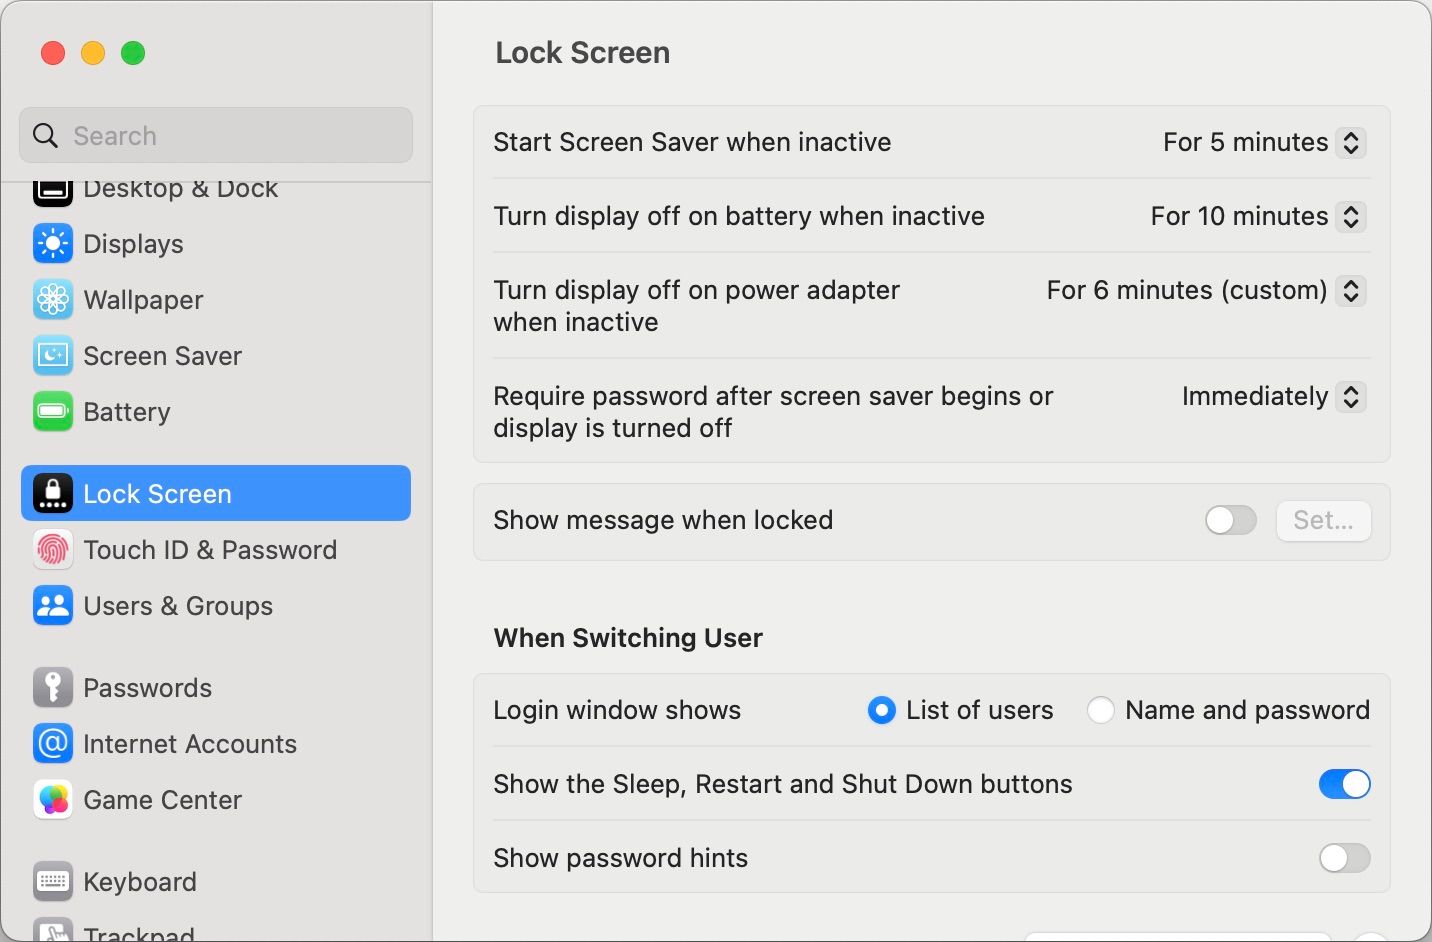Viewport: 1432px width, 942px height.
Task: Open Touch ID & Password fingerprint icon
Action: pyautogui.click(x=52, y=549)
